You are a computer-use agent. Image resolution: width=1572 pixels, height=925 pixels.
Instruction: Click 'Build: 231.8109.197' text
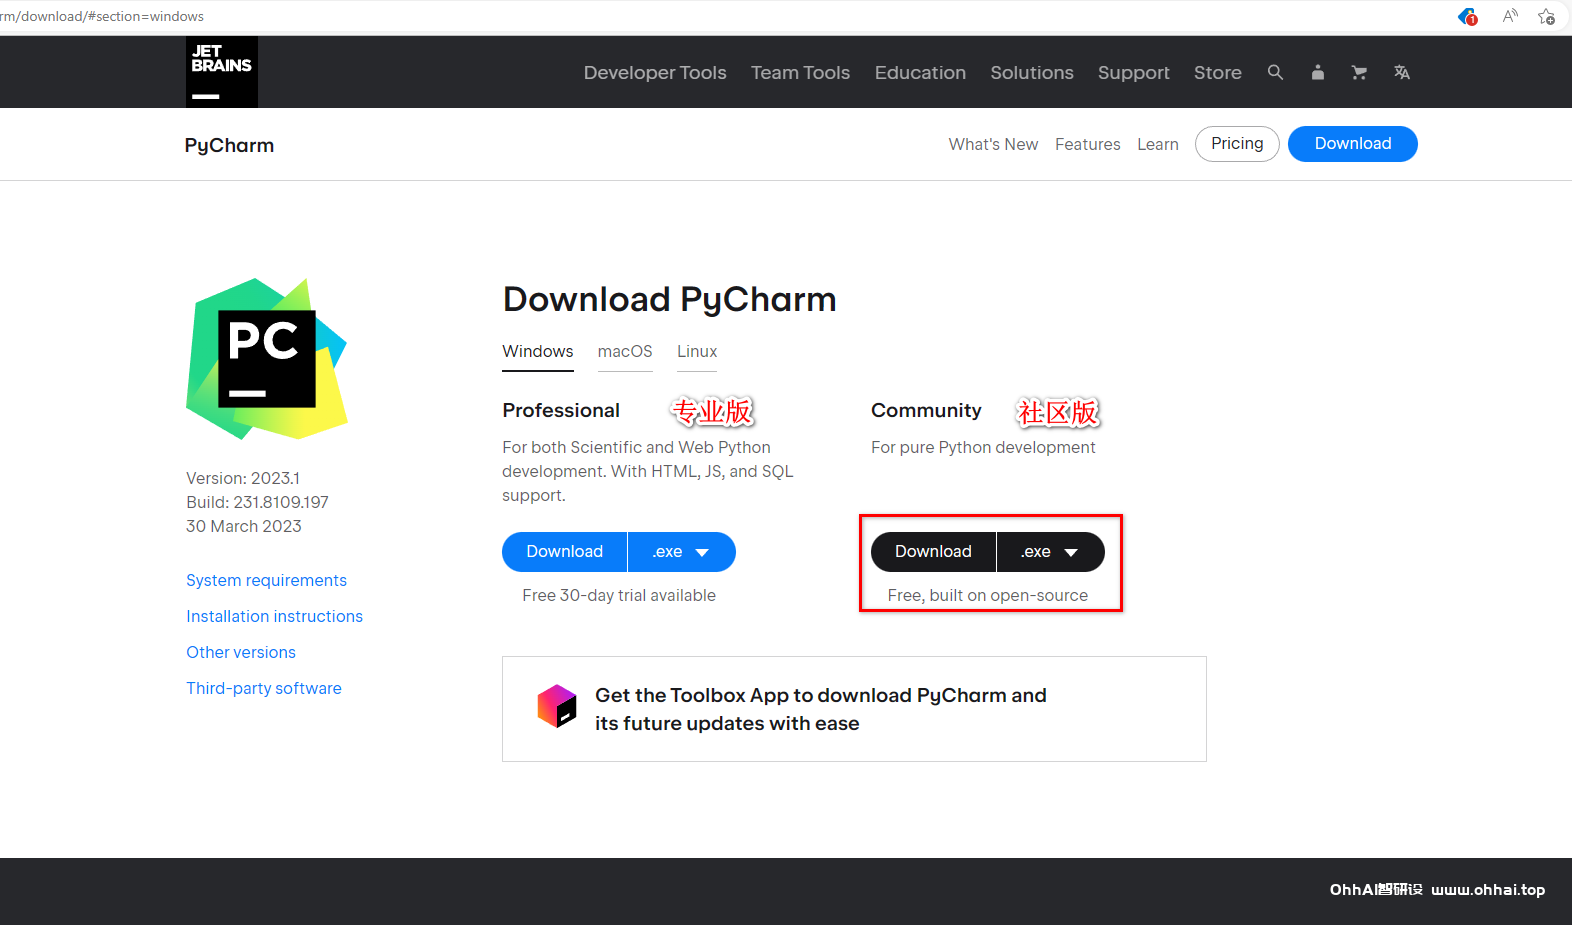tap(257, 502)
